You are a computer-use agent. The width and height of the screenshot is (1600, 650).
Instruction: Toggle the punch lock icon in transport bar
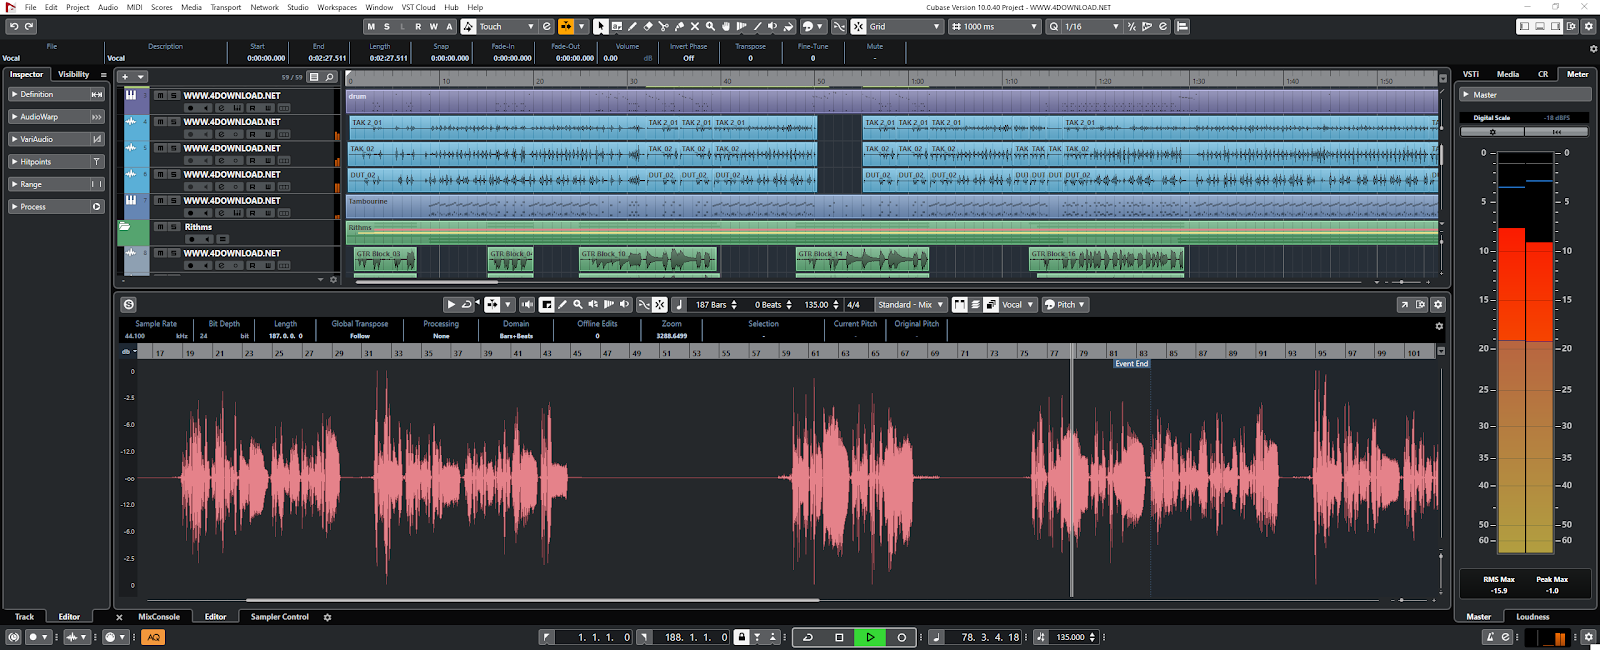pos(741,637)
